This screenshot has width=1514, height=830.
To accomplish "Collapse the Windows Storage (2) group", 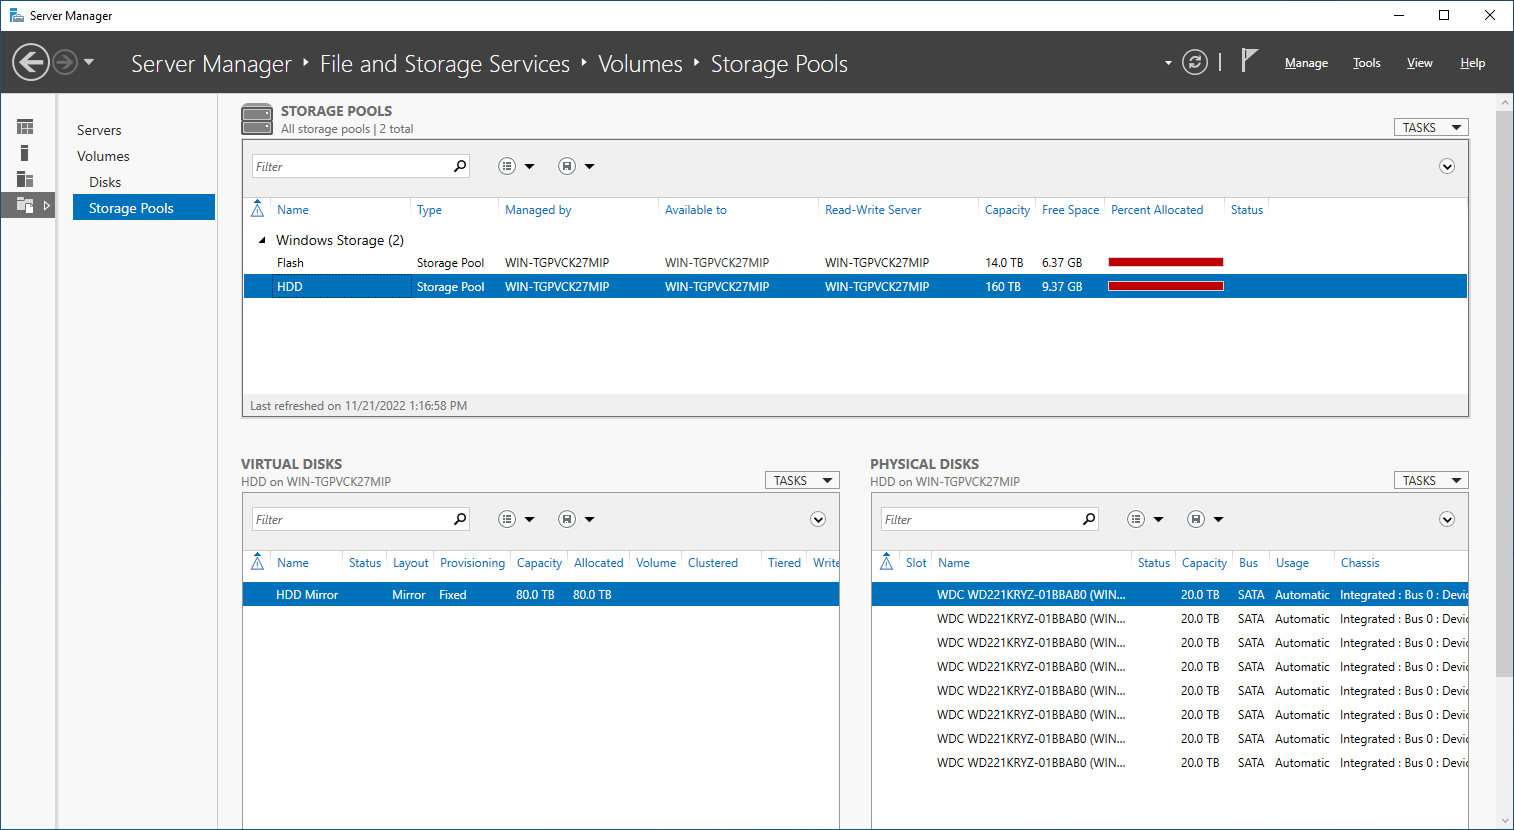I will (262, 240).
